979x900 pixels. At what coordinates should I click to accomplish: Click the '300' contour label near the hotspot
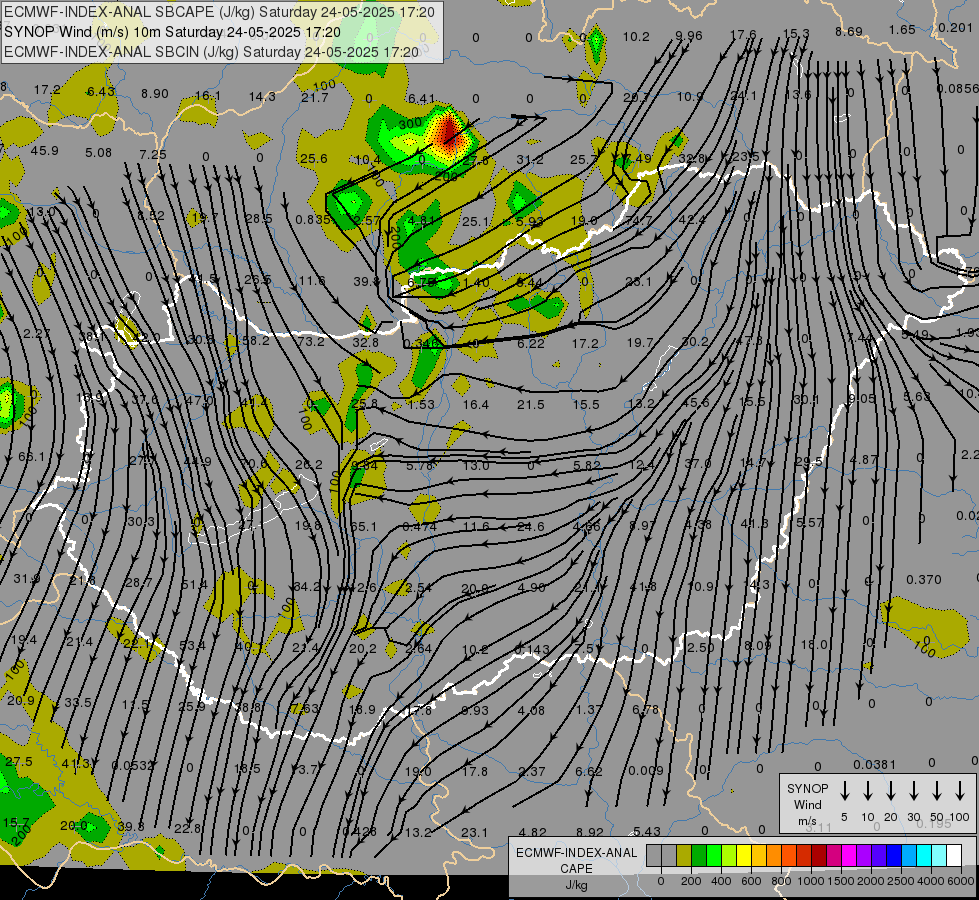click(410, 124)
